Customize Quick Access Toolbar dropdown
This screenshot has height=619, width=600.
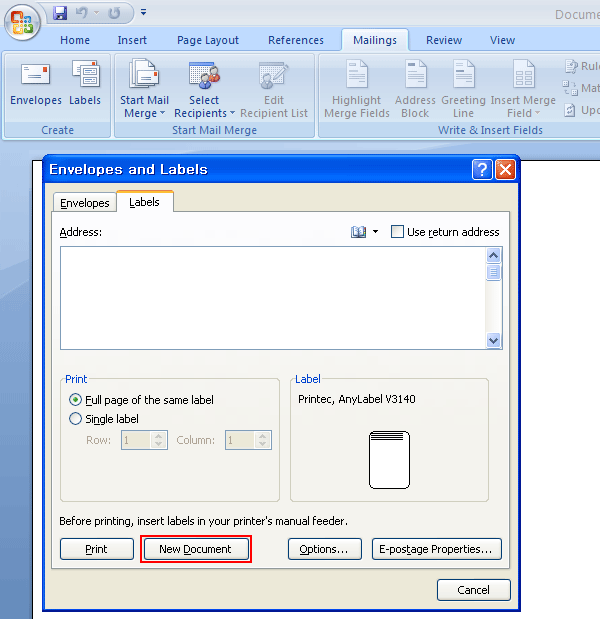143,12
